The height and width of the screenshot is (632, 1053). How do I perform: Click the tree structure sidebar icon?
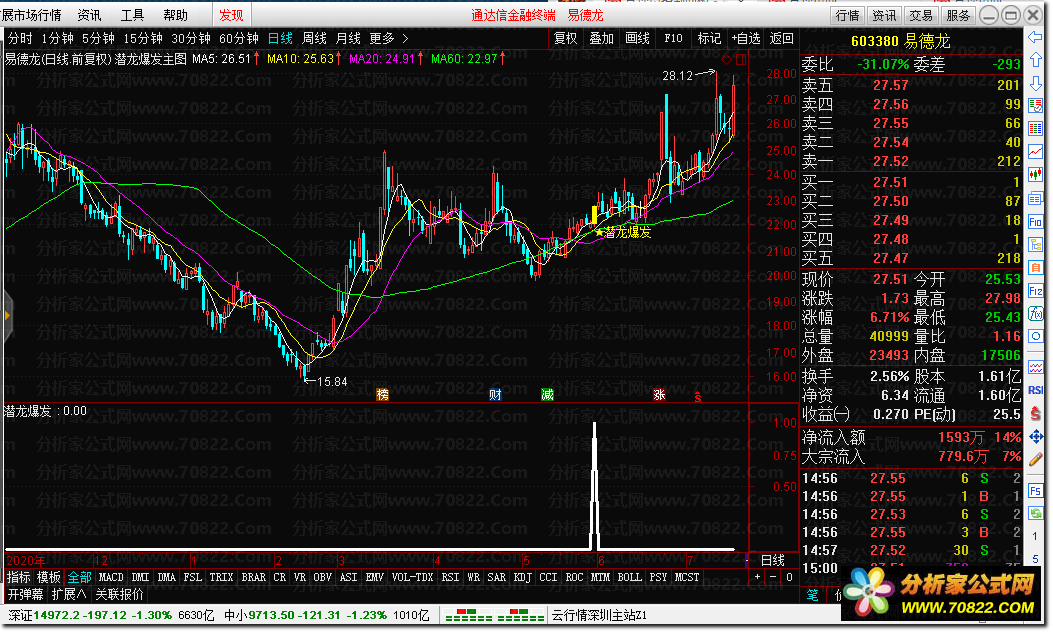tap(1035, 244)
